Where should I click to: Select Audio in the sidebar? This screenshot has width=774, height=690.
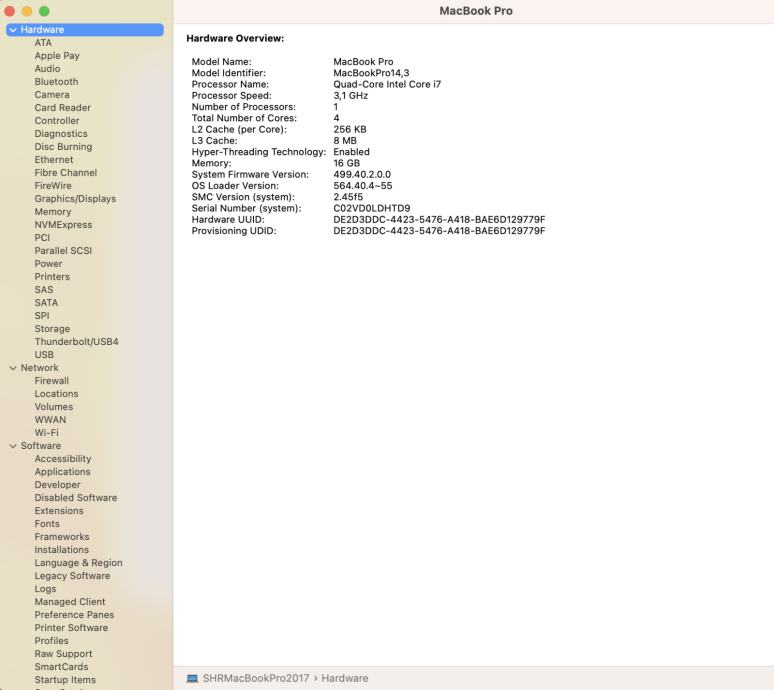[47, 69]
